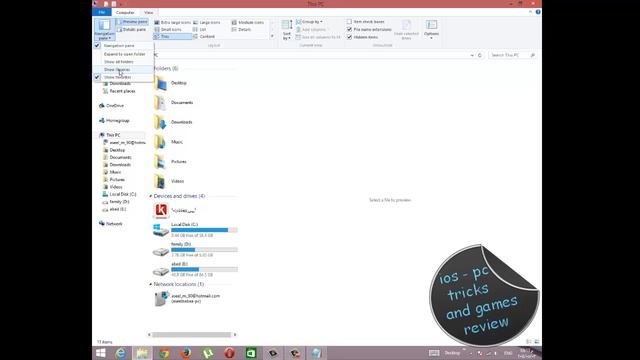Open address bar history dropdown
The height and width of the screenshot is (360, 640).
pyautogui.click(x=472, y=55)
